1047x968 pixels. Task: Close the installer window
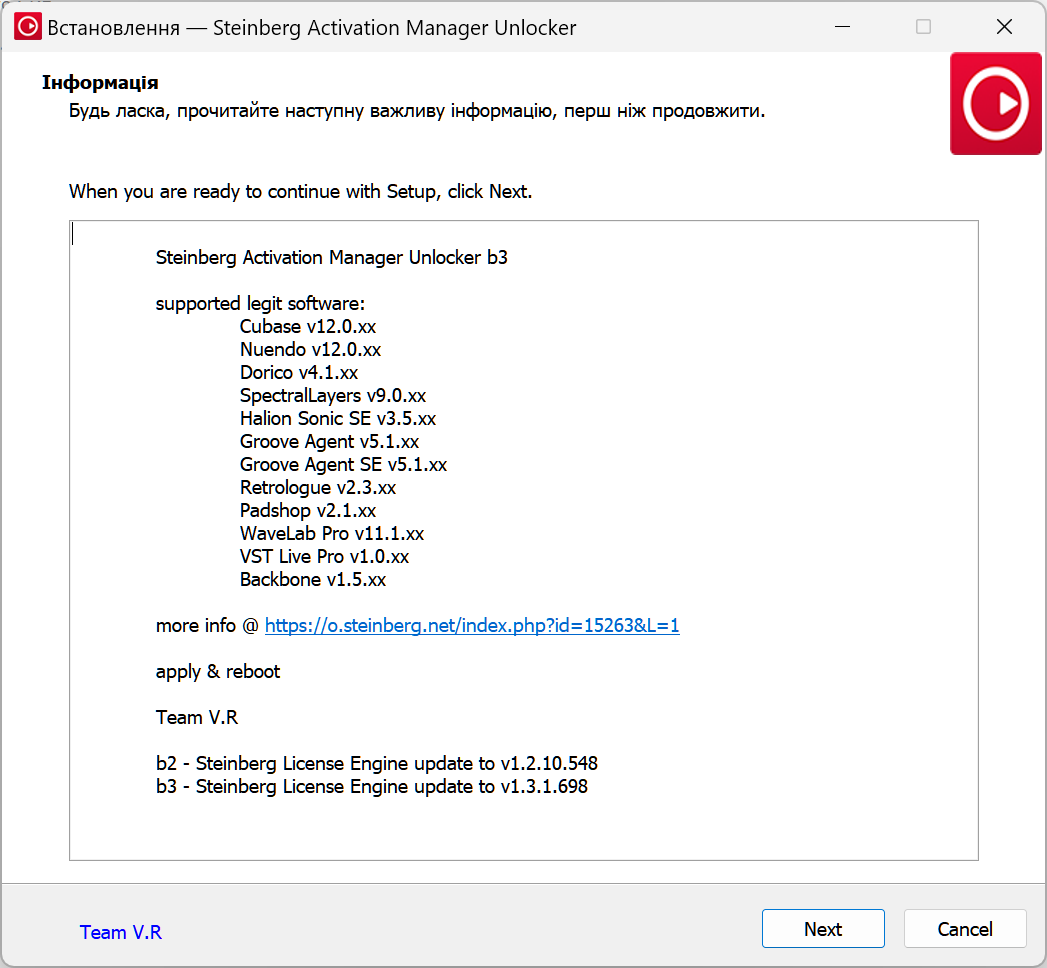pos(1005,27)
